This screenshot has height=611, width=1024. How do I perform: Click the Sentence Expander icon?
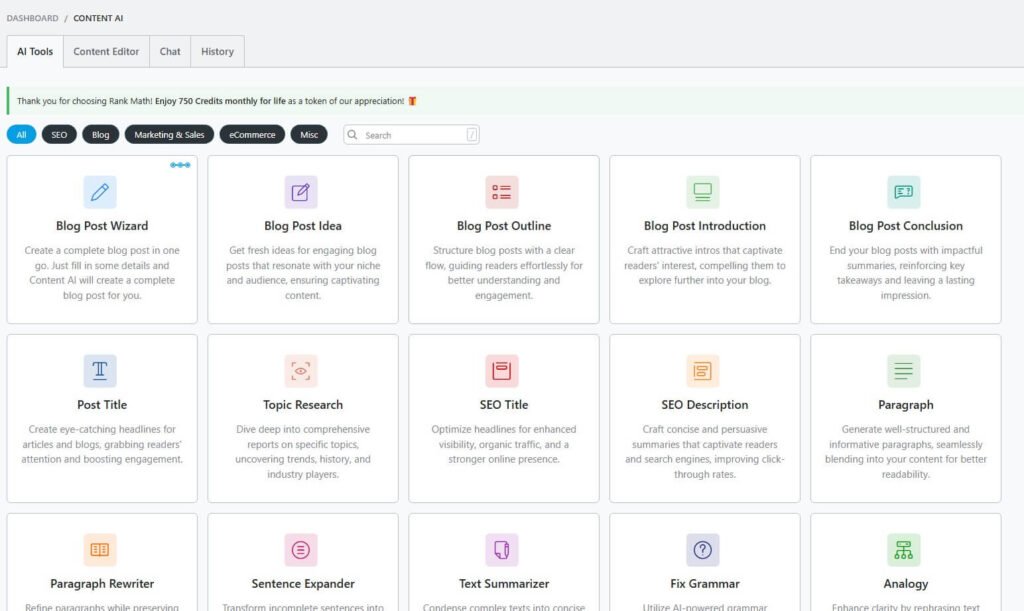[300, 550]
